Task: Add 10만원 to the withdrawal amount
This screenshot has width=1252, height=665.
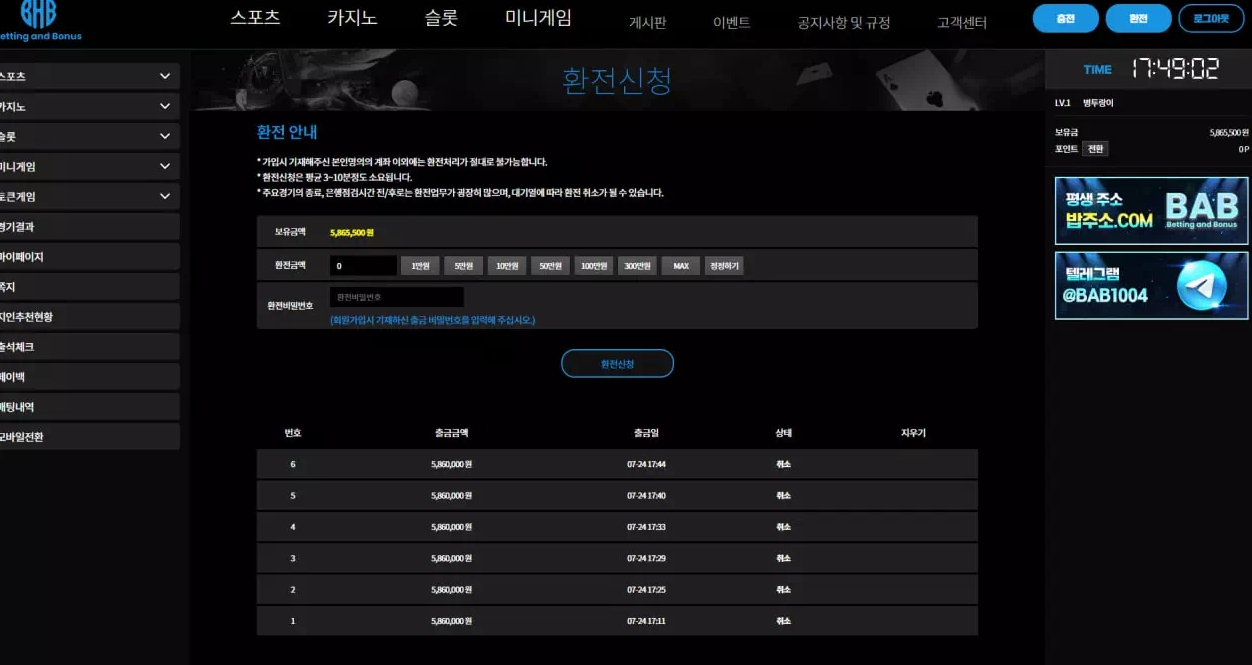Action: click(x=506, y=266)
